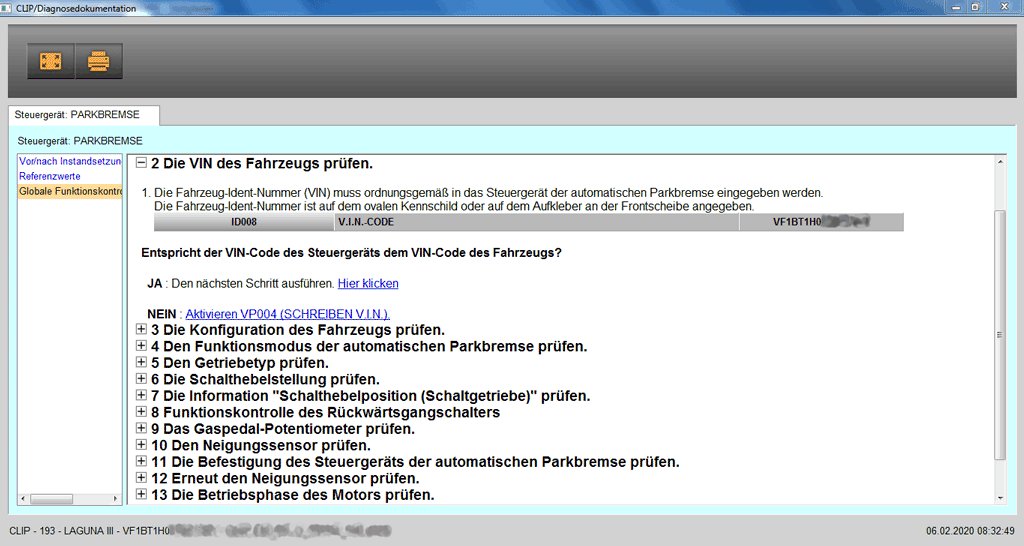The image size is (1024, 546).
Task: Open Vor/nach Instandsetzung in the sidebar
Action: click(x=70, y=161)
